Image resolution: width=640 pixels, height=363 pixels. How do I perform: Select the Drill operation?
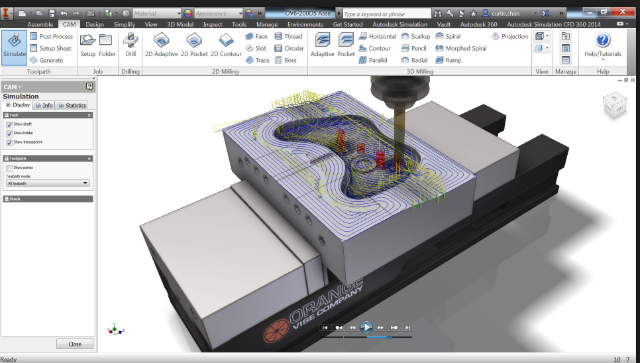(131, 45)
